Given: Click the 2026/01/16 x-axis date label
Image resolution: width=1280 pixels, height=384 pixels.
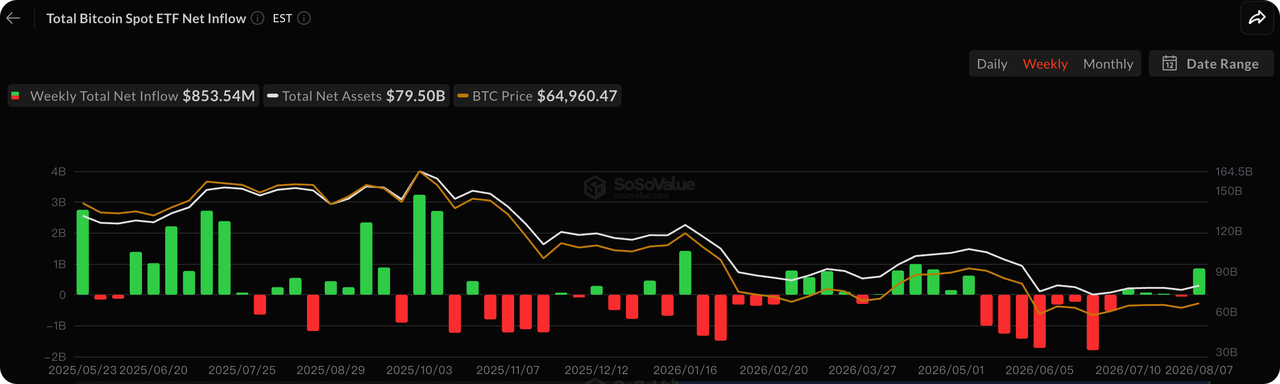Looking at the screenshot, I should coord(684,370).
